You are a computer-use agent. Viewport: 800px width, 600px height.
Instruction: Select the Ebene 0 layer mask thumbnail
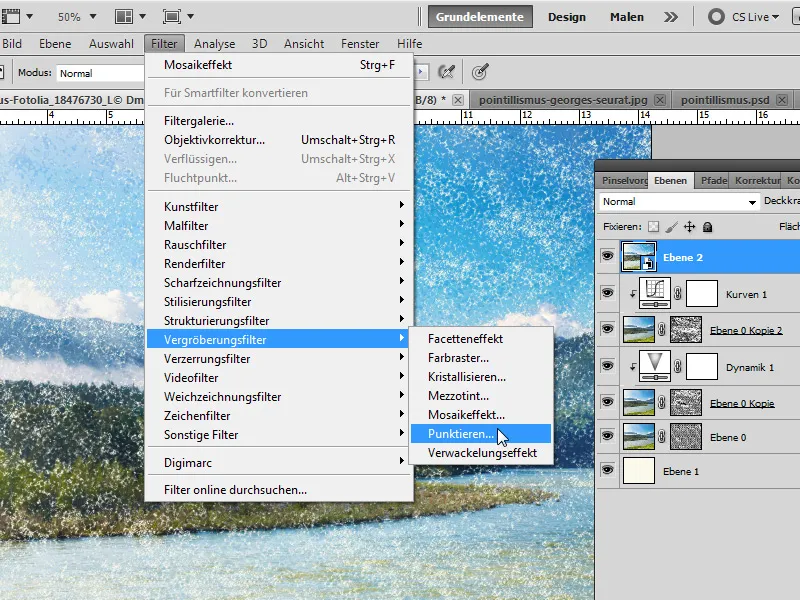(686, 436)
